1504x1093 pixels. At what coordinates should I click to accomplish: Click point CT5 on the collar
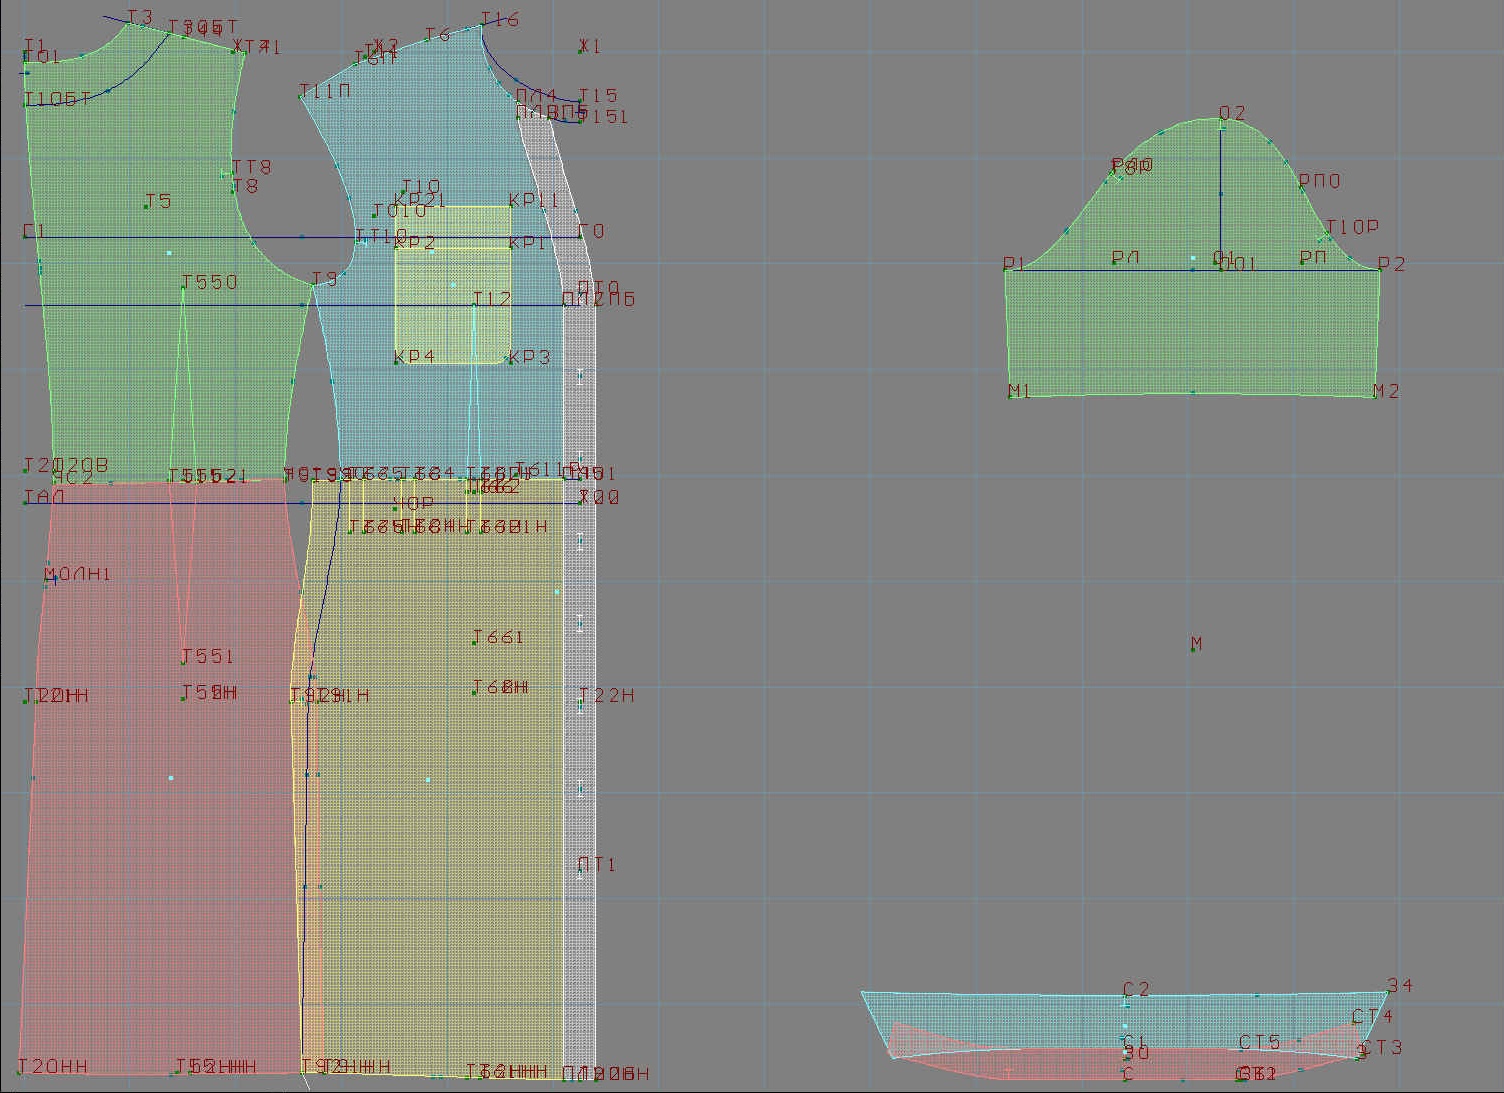pyautogui.click(x=1243, y=1048)
